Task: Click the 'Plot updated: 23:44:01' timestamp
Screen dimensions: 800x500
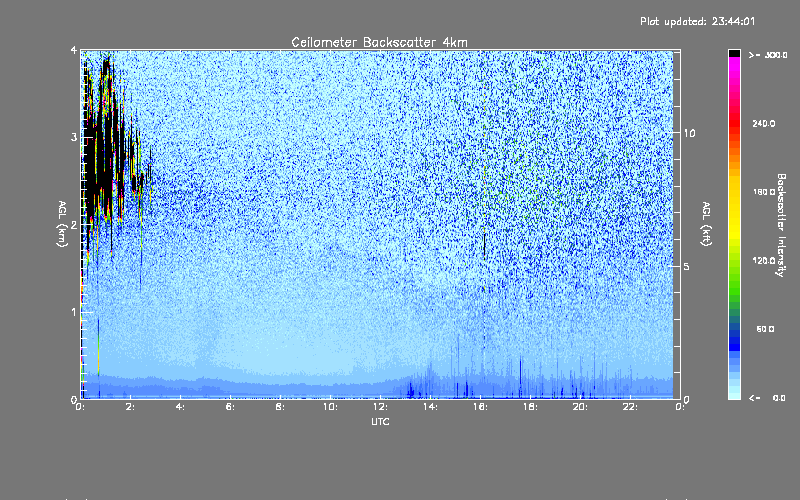Action: coord(697,21)
